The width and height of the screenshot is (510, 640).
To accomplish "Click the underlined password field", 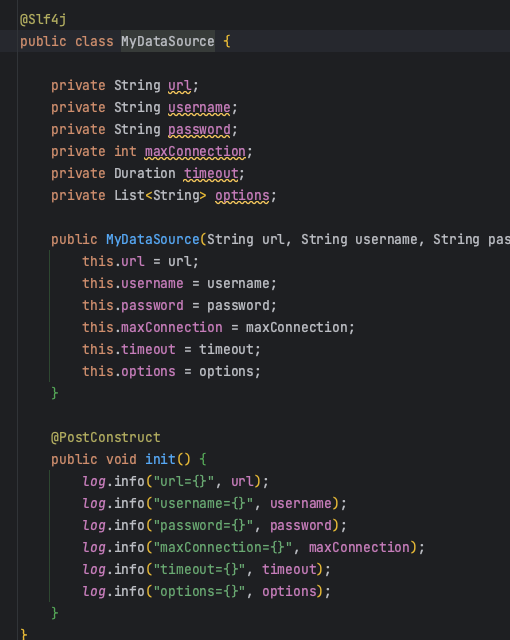I will (199, 130).
